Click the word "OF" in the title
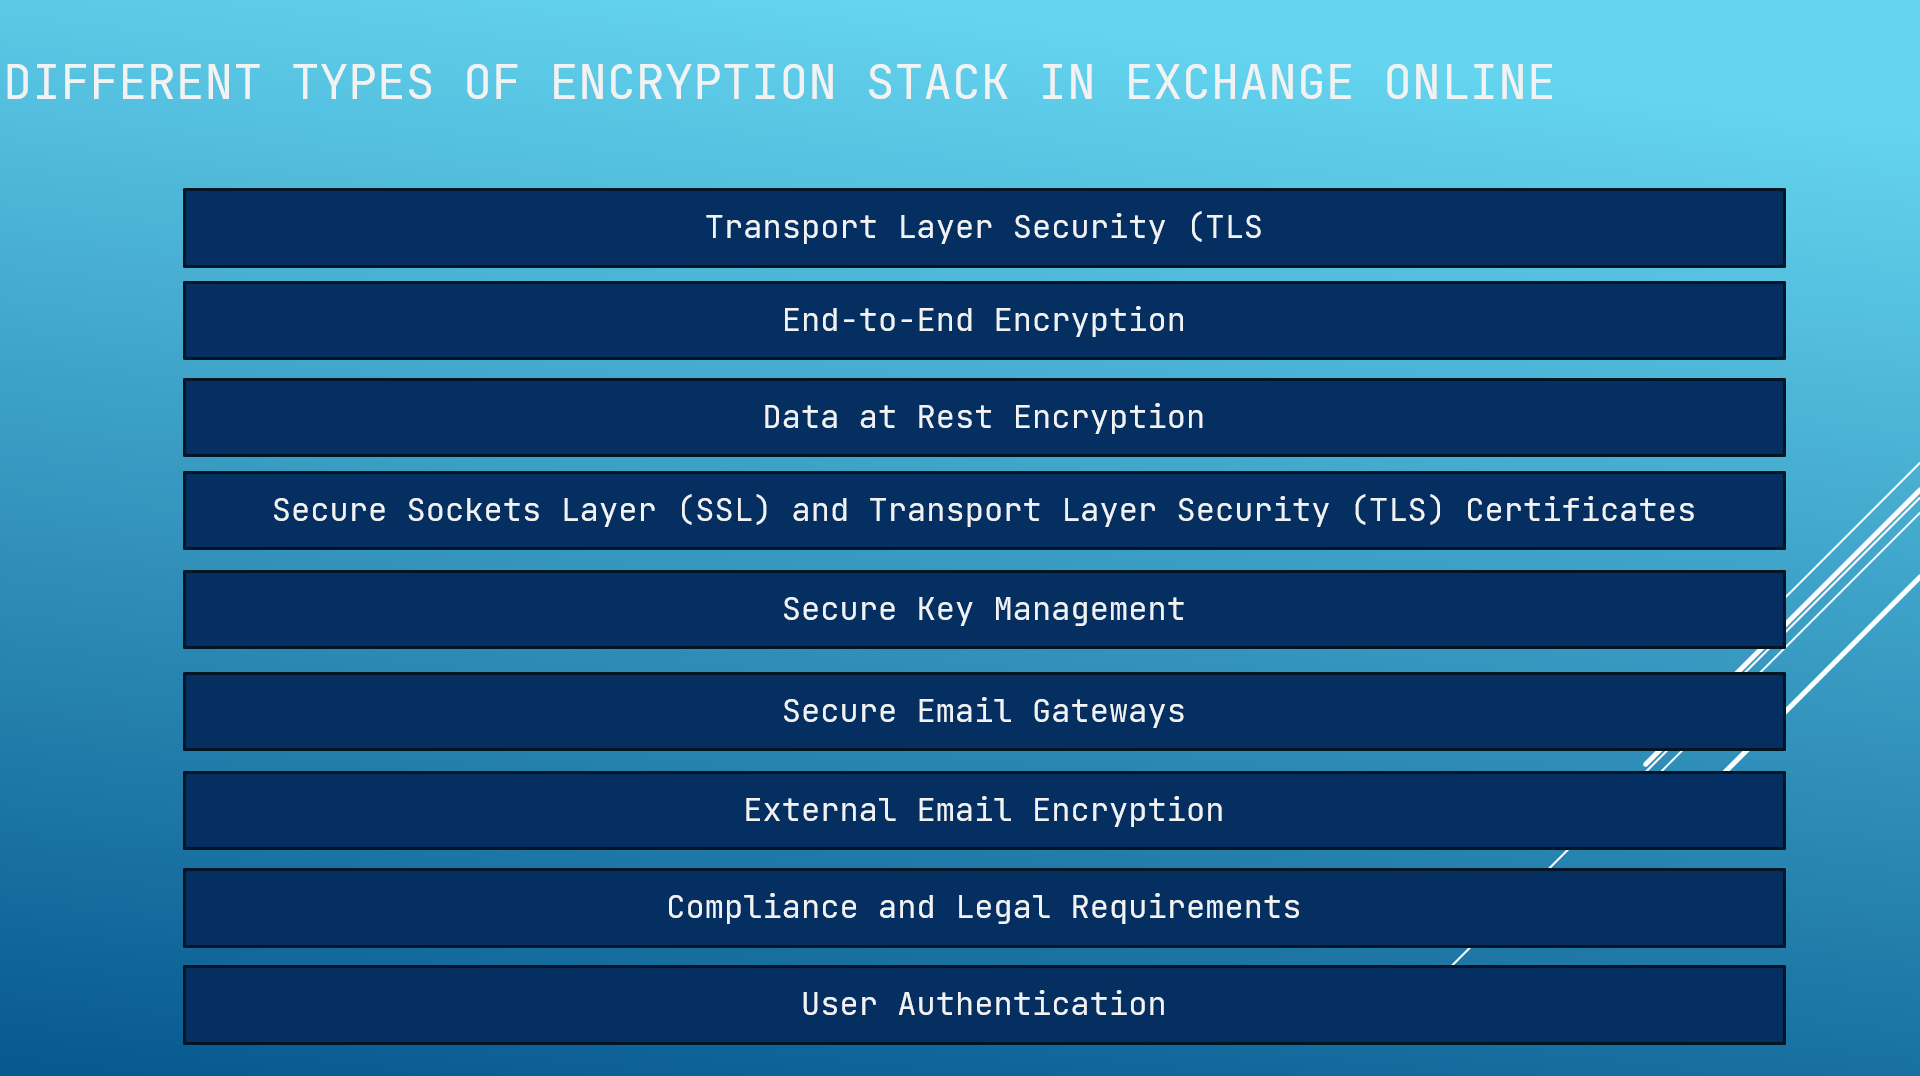Viewport: 1920px width, 1076px height. click(x=492, y=83)
